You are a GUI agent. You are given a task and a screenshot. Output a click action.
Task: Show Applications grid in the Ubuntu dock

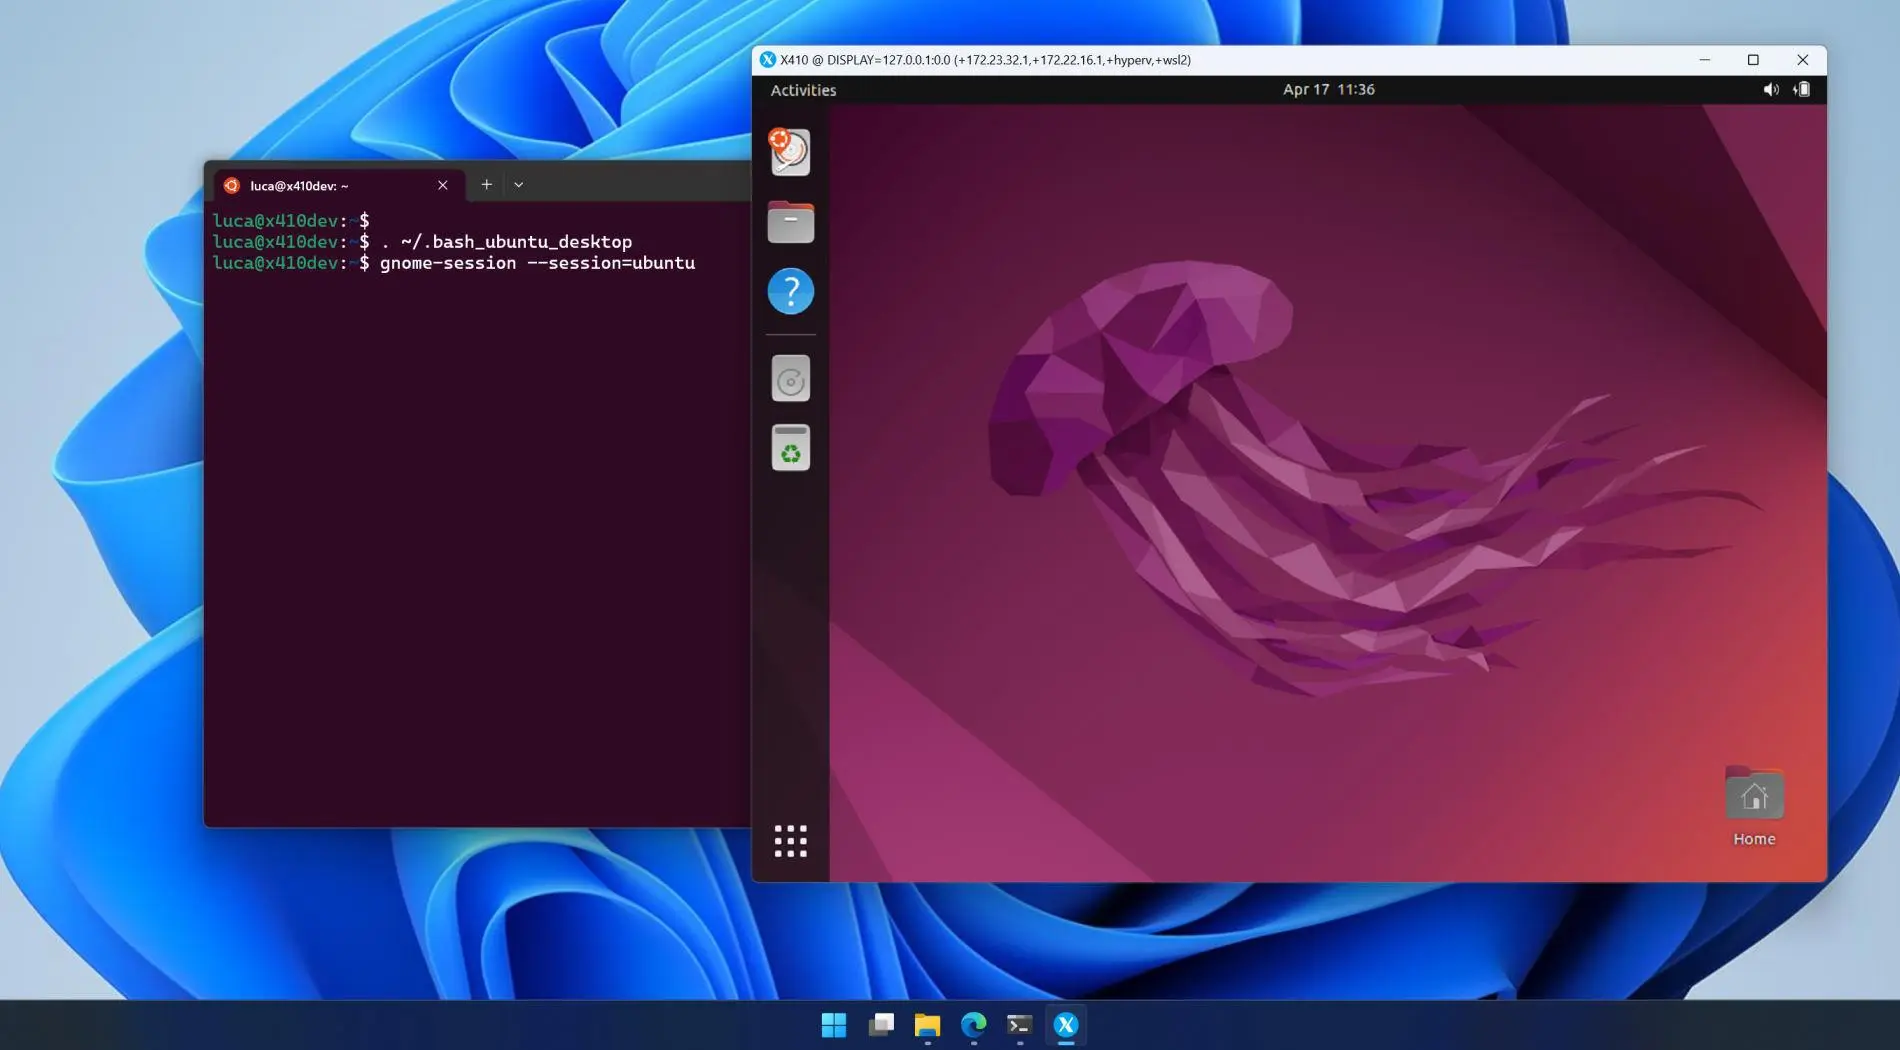pyautogui.click(x=790, y=841)
